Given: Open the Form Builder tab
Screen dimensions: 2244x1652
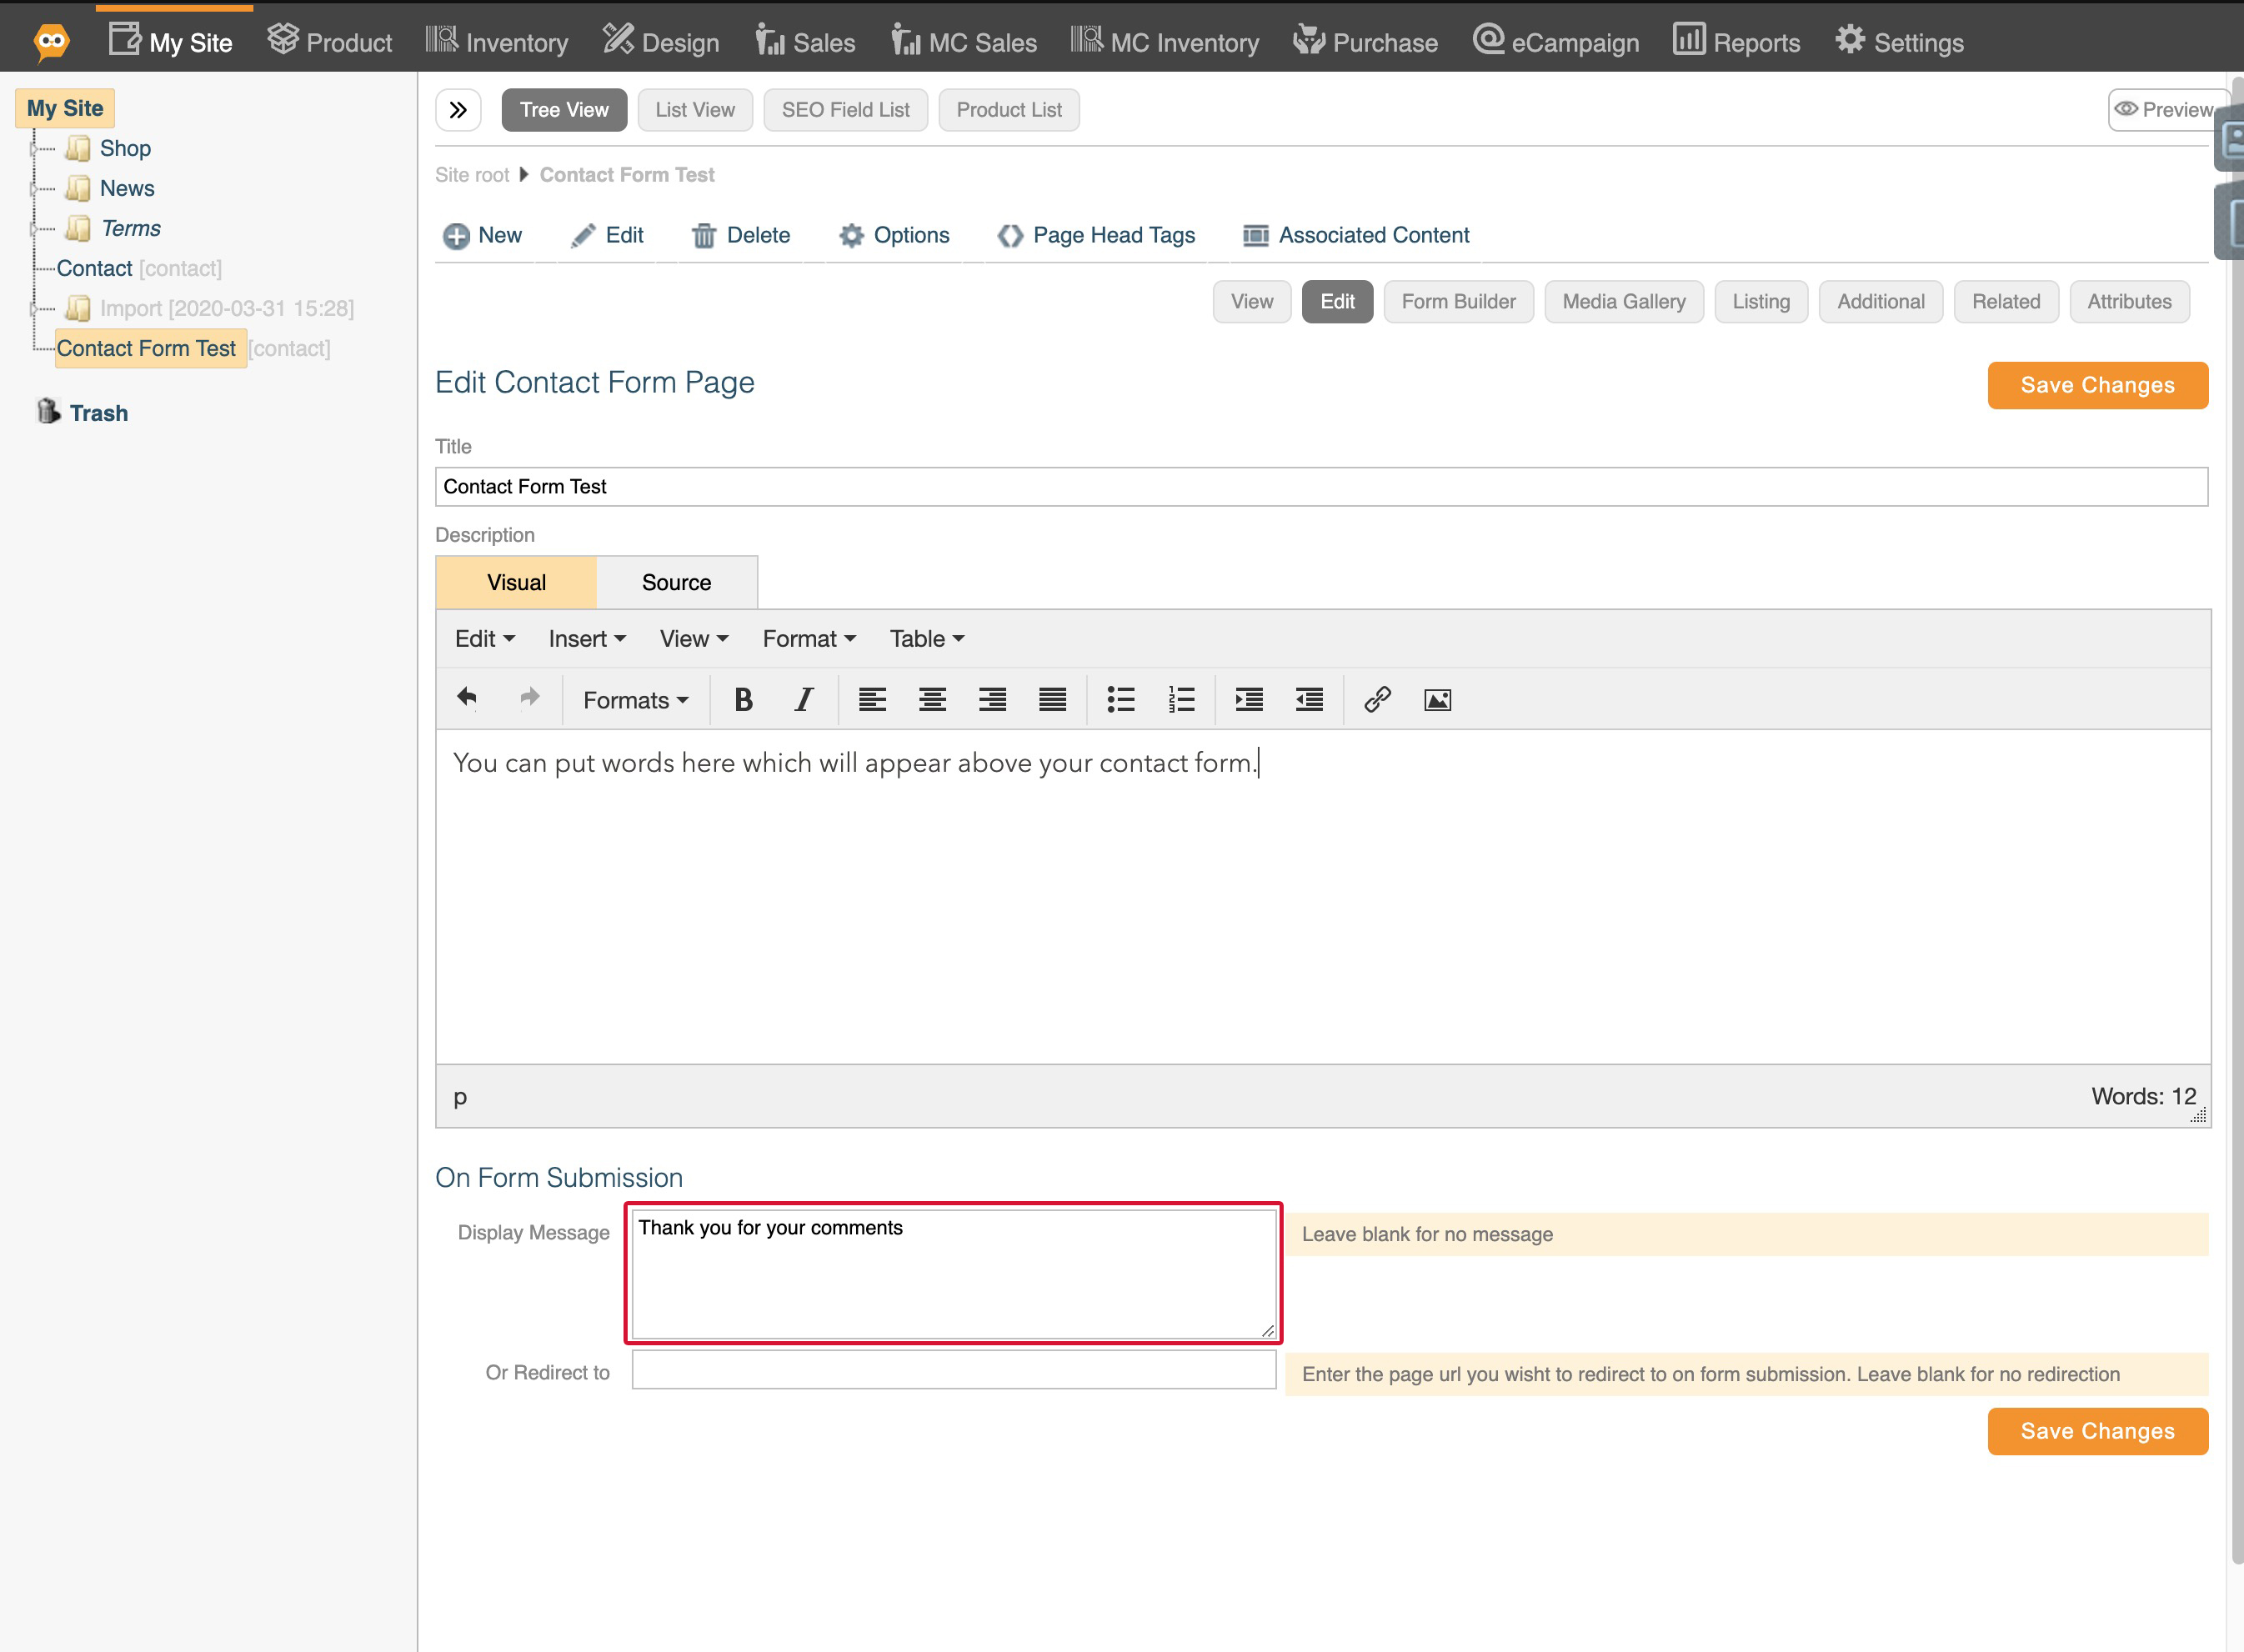Looking at the screenshot, I should 1458,302.
